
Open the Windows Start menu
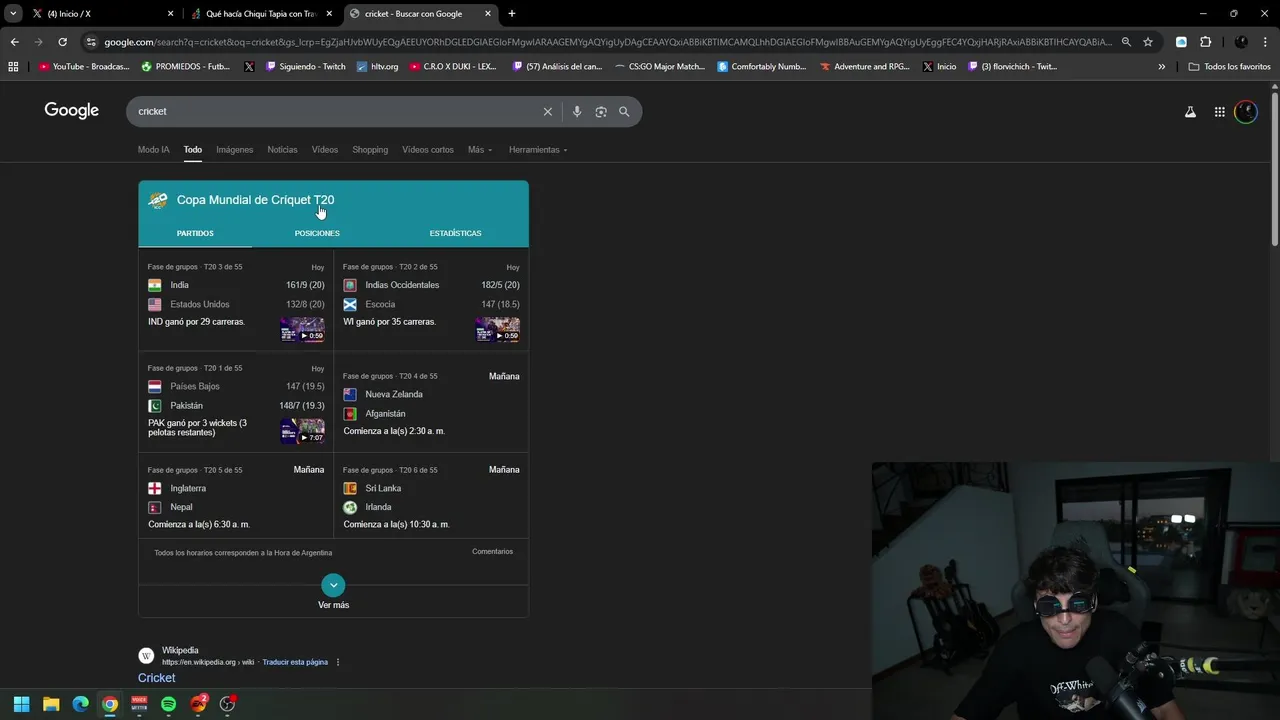(x=21, y=704)
